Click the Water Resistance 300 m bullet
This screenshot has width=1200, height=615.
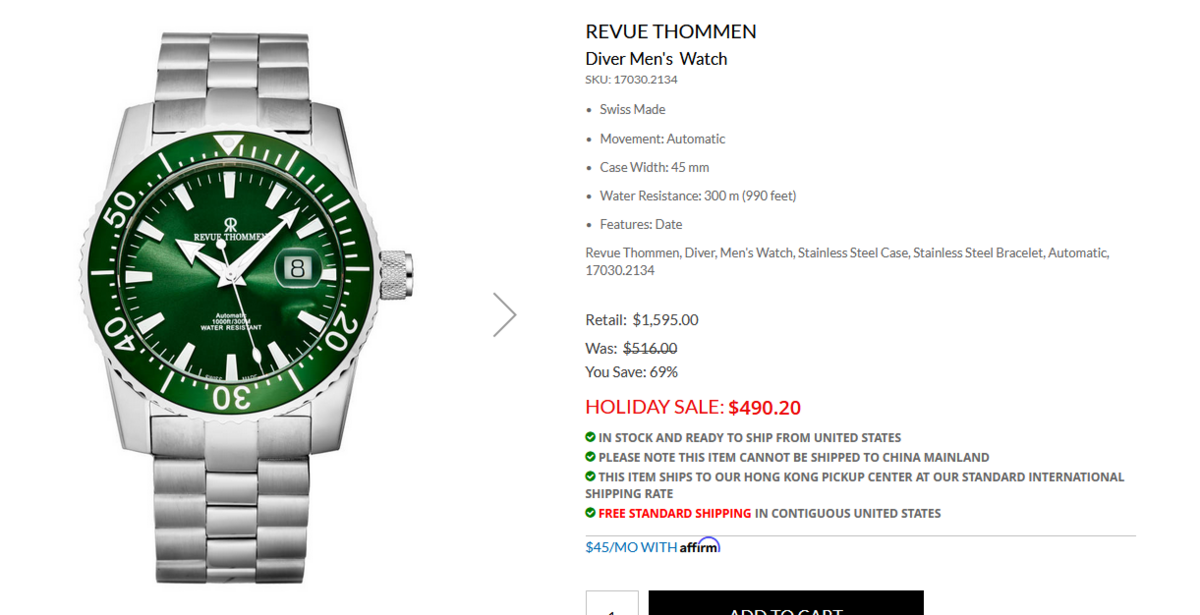(x=698, y=196)
